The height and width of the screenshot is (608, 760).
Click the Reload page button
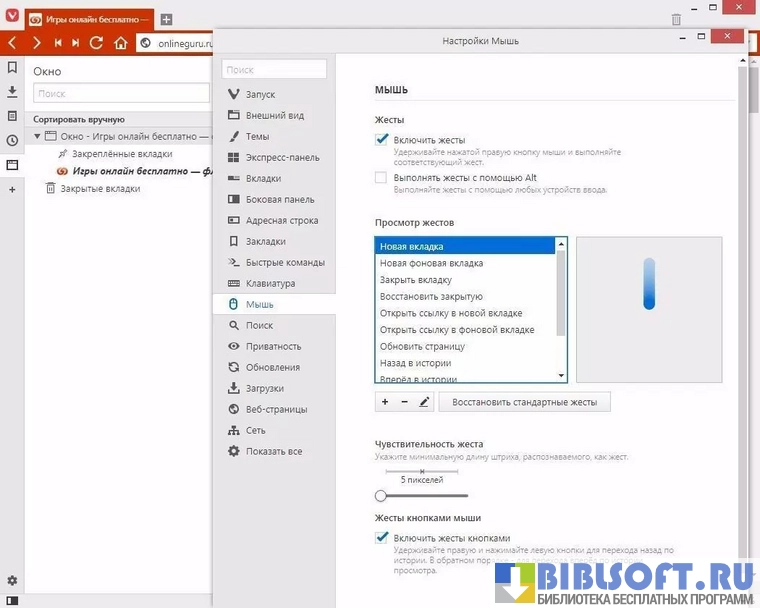(97, 43)
